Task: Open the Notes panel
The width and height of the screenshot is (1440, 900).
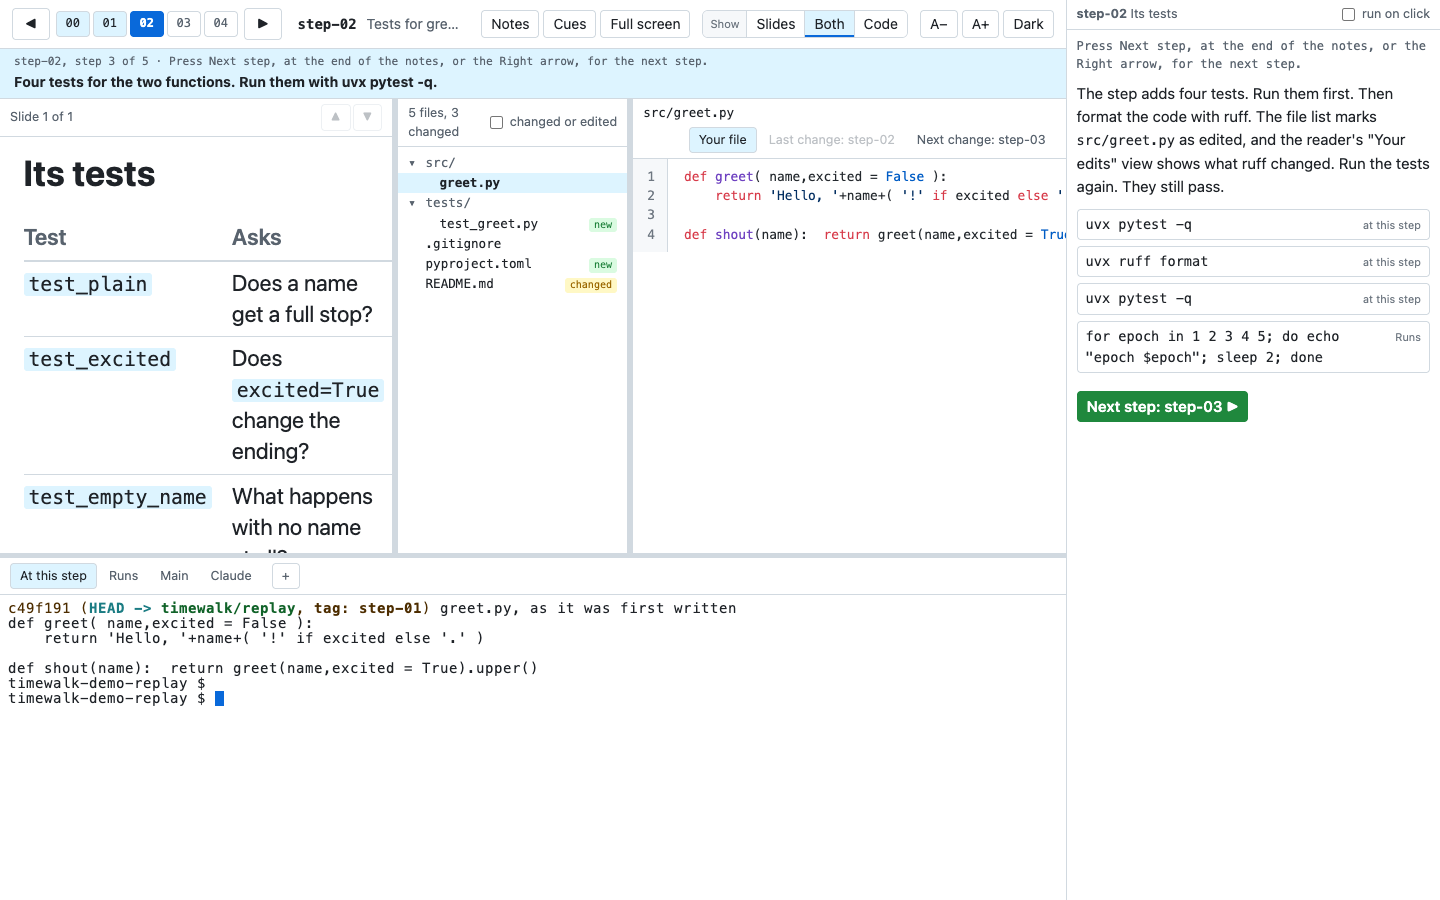Action: point(510,24)
